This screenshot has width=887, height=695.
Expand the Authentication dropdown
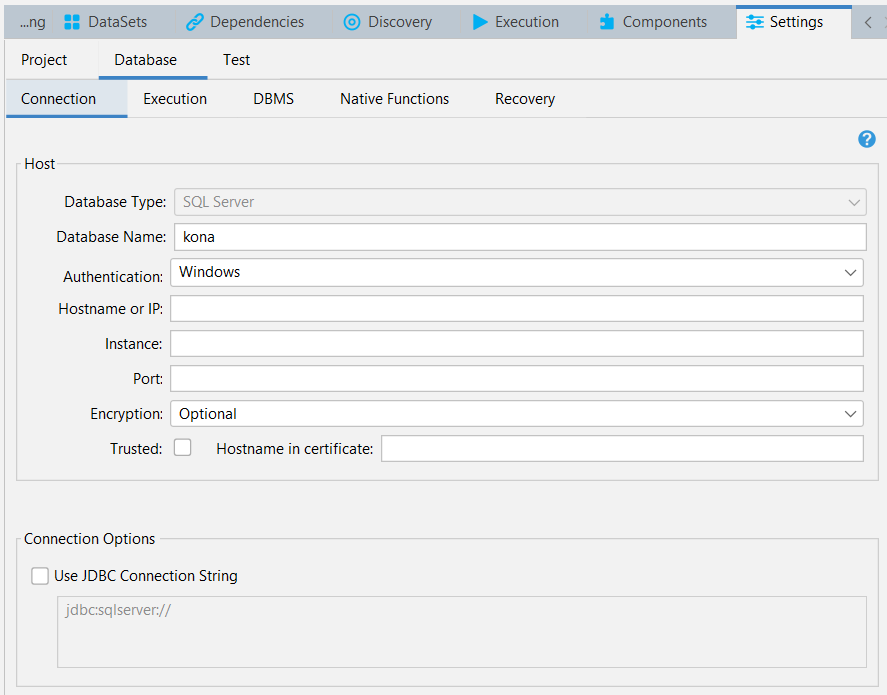click(x=516, y=273)
